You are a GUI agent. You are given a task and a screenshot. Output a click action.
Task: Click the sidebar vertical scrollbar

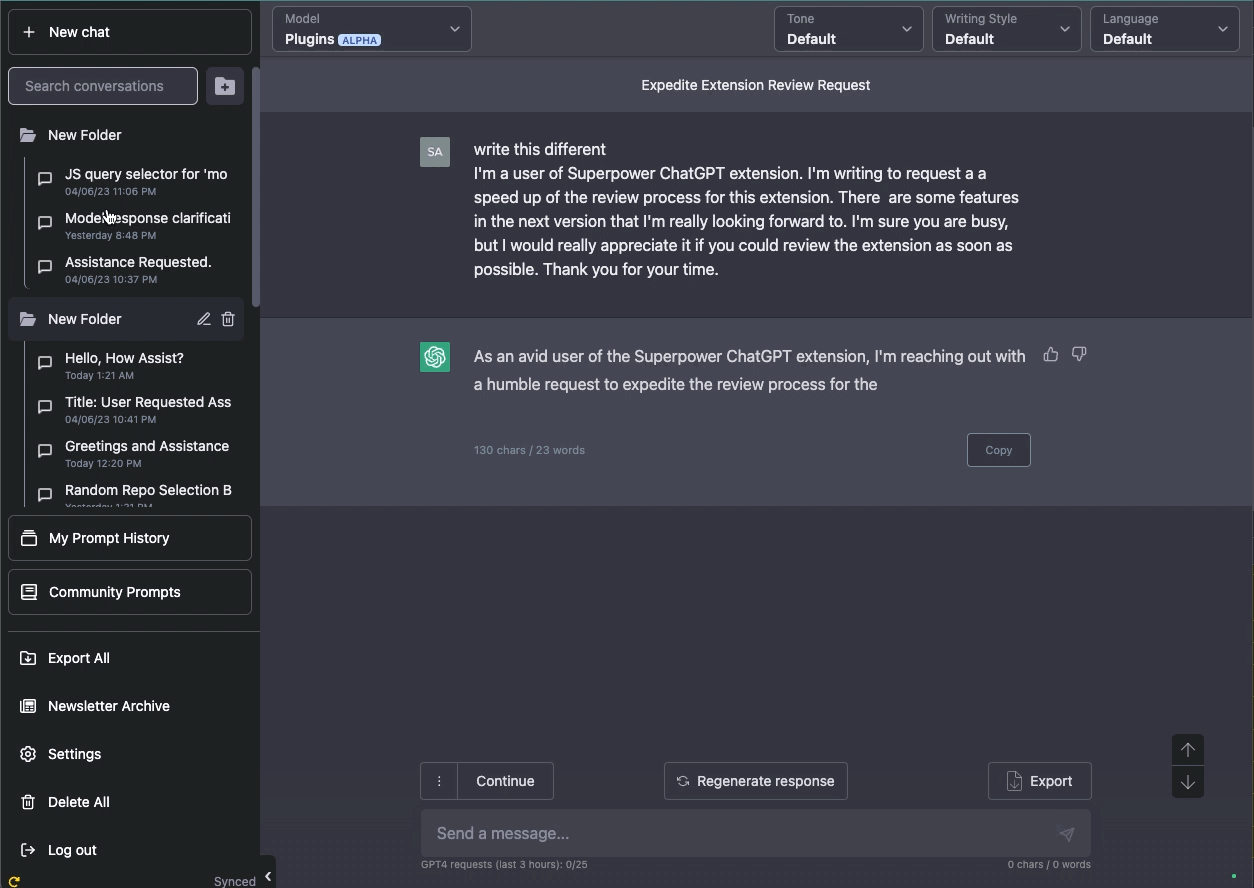pos(256,187)
